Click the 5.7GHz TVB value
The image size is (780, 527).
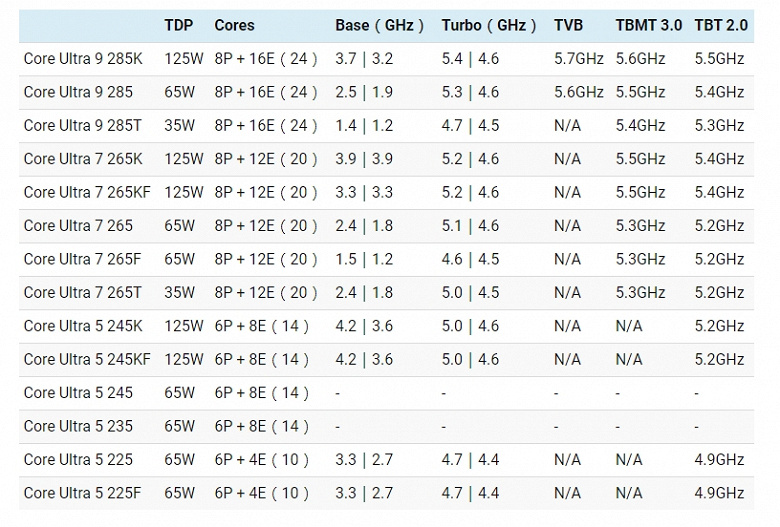coord(579,59)
